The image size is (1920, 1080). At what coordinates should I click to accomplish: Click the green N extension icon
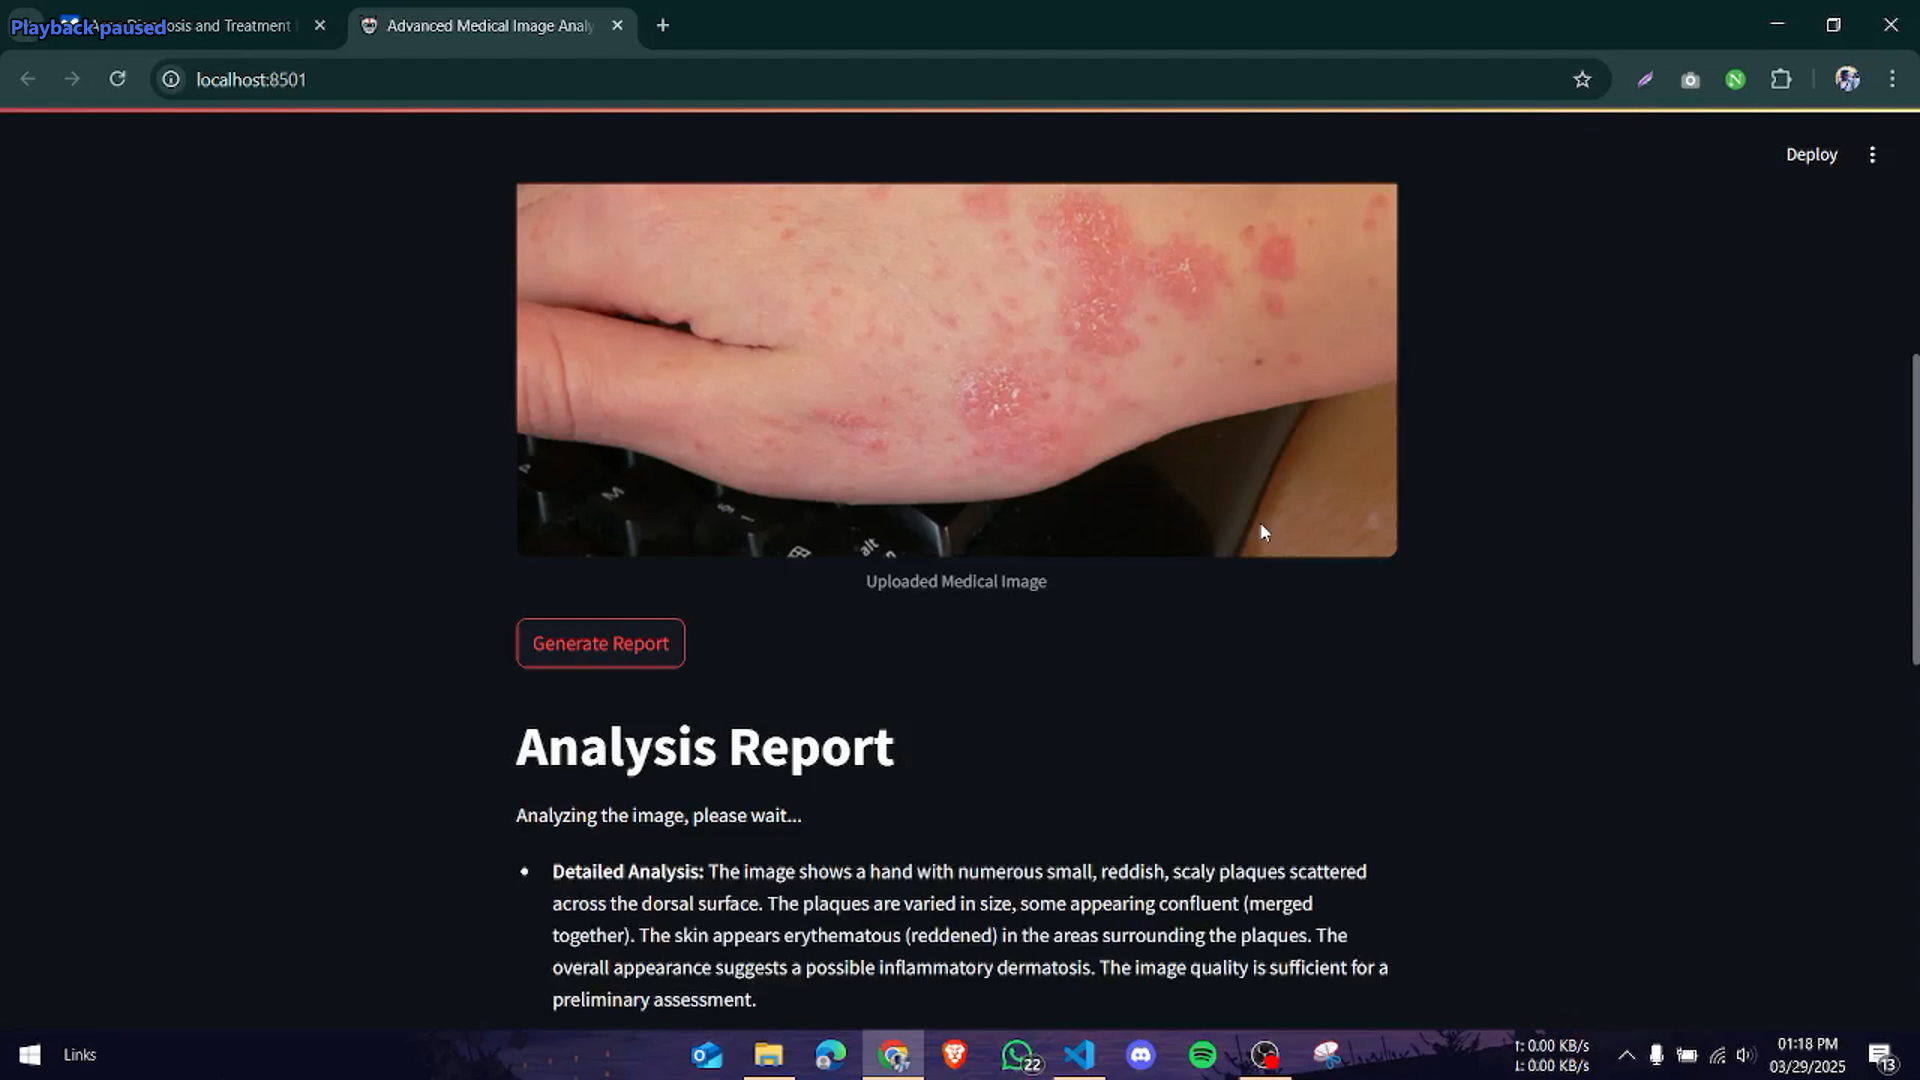pos(1735,79)
